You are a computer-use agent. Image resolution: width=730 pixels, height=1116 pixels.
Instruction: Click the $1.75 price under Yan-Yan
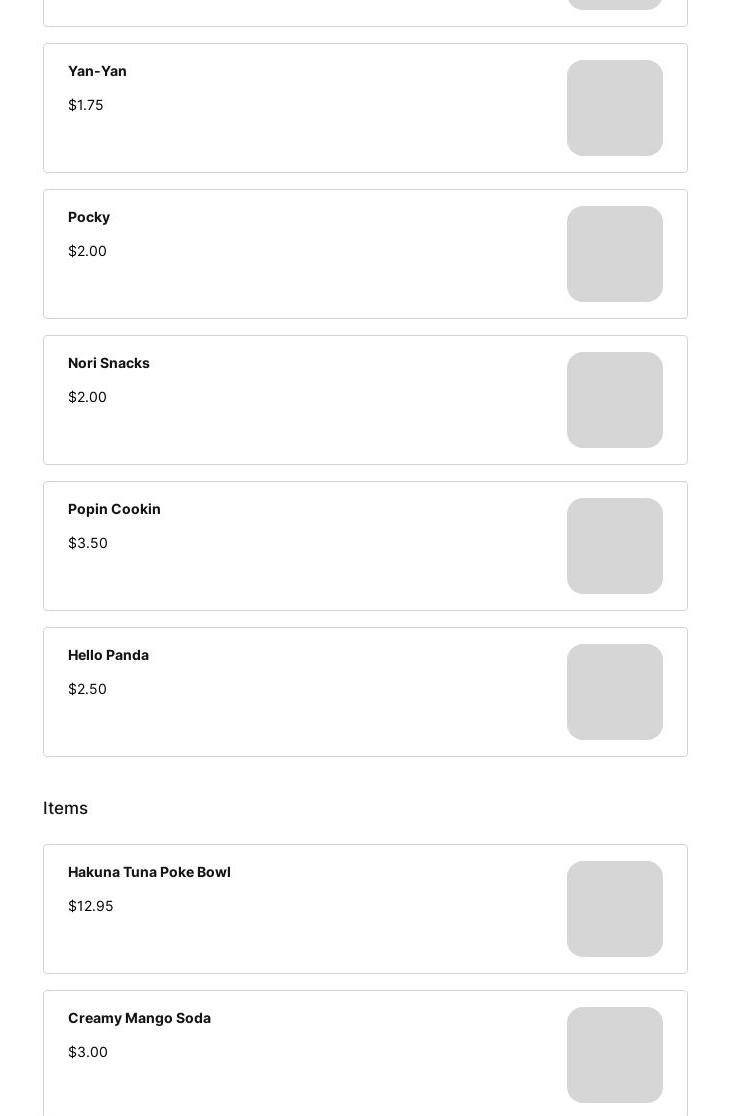coord(86,105)
